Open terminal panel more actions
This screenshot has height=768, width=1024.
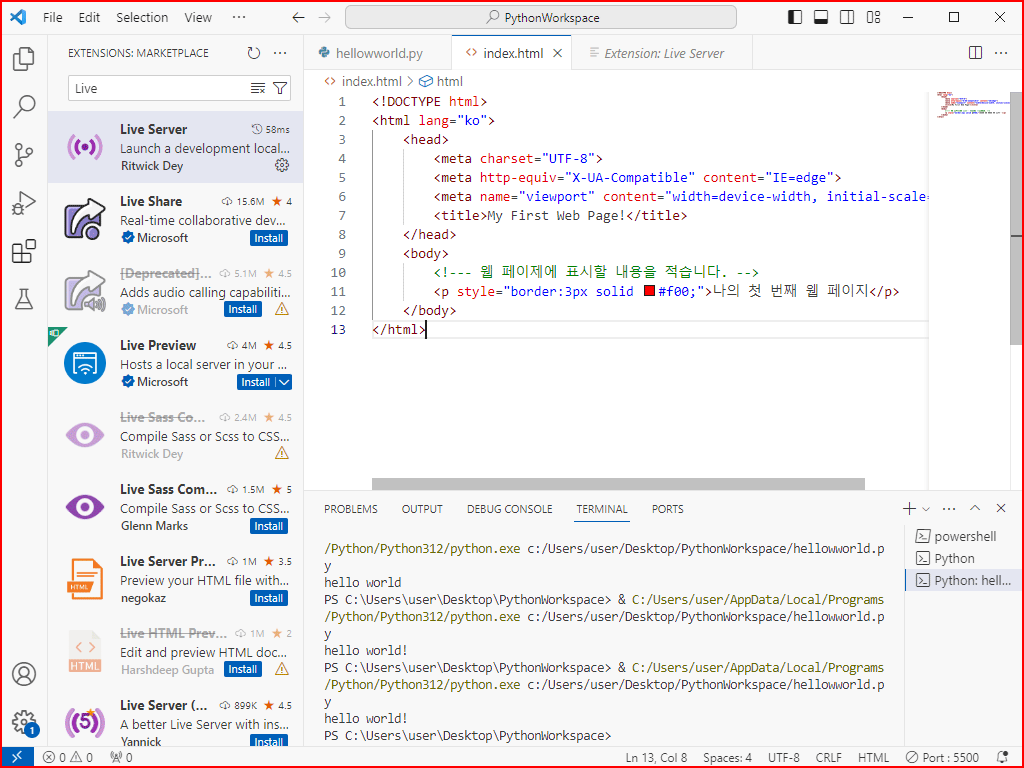tap(949, 508)
